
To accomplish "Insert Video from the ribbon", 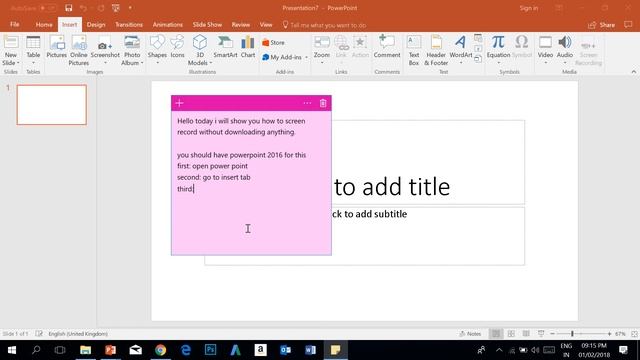I will point(545,50).
